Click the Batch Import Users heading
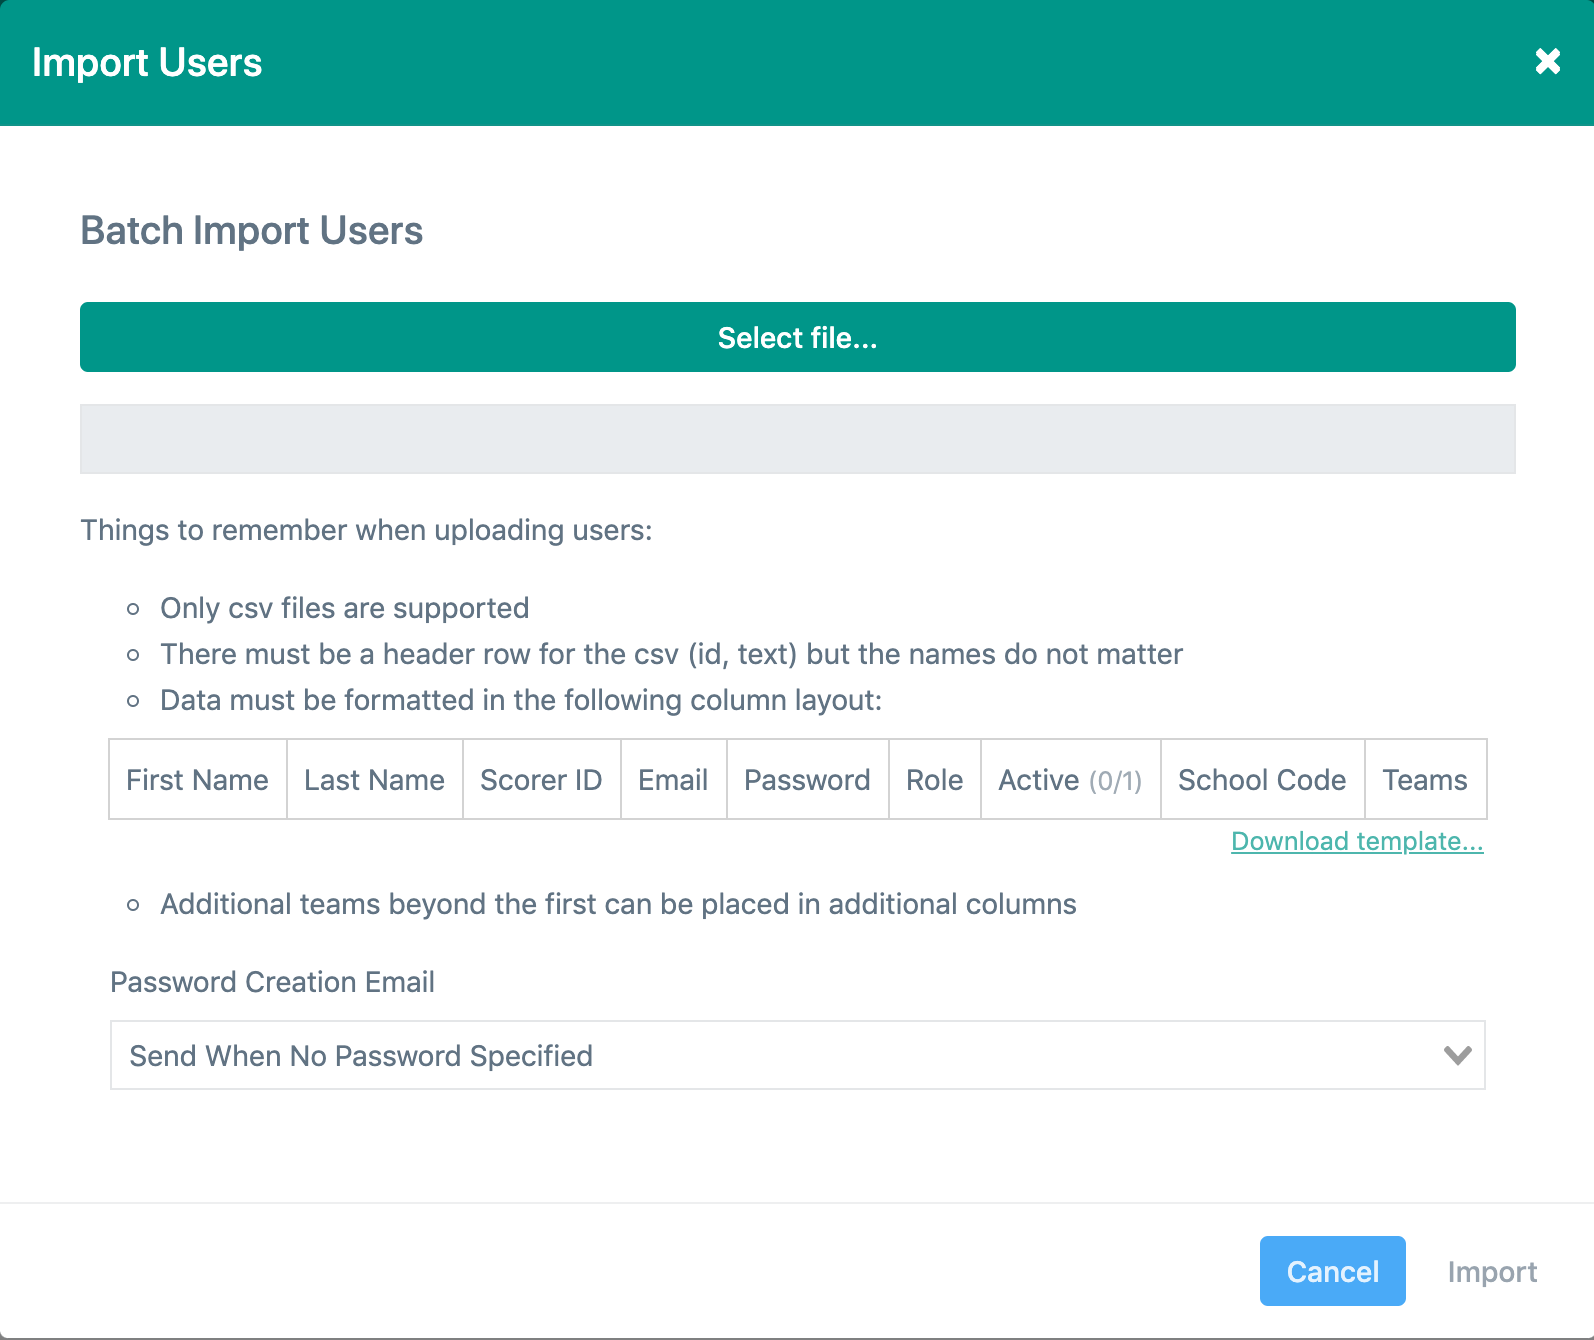The height and width of the screenshot is (1340, 1594). click(252, 231)
